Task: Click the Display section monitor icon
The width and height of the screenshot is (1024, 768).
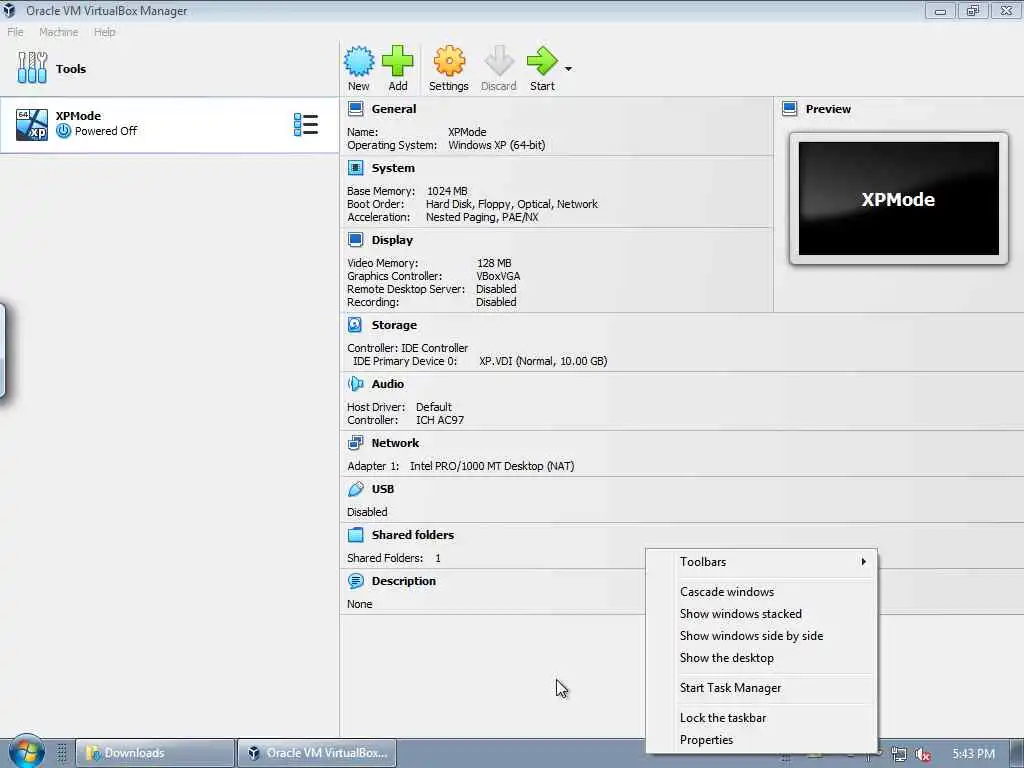Action: pyautogui.click(x=355, y=240)
